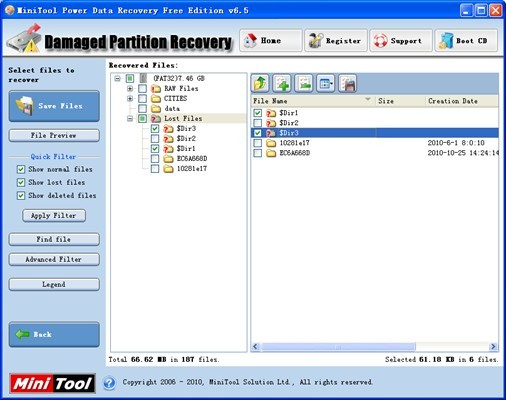Go Back to previous step
Screen dimensions: 506x400
click(54, 334)
